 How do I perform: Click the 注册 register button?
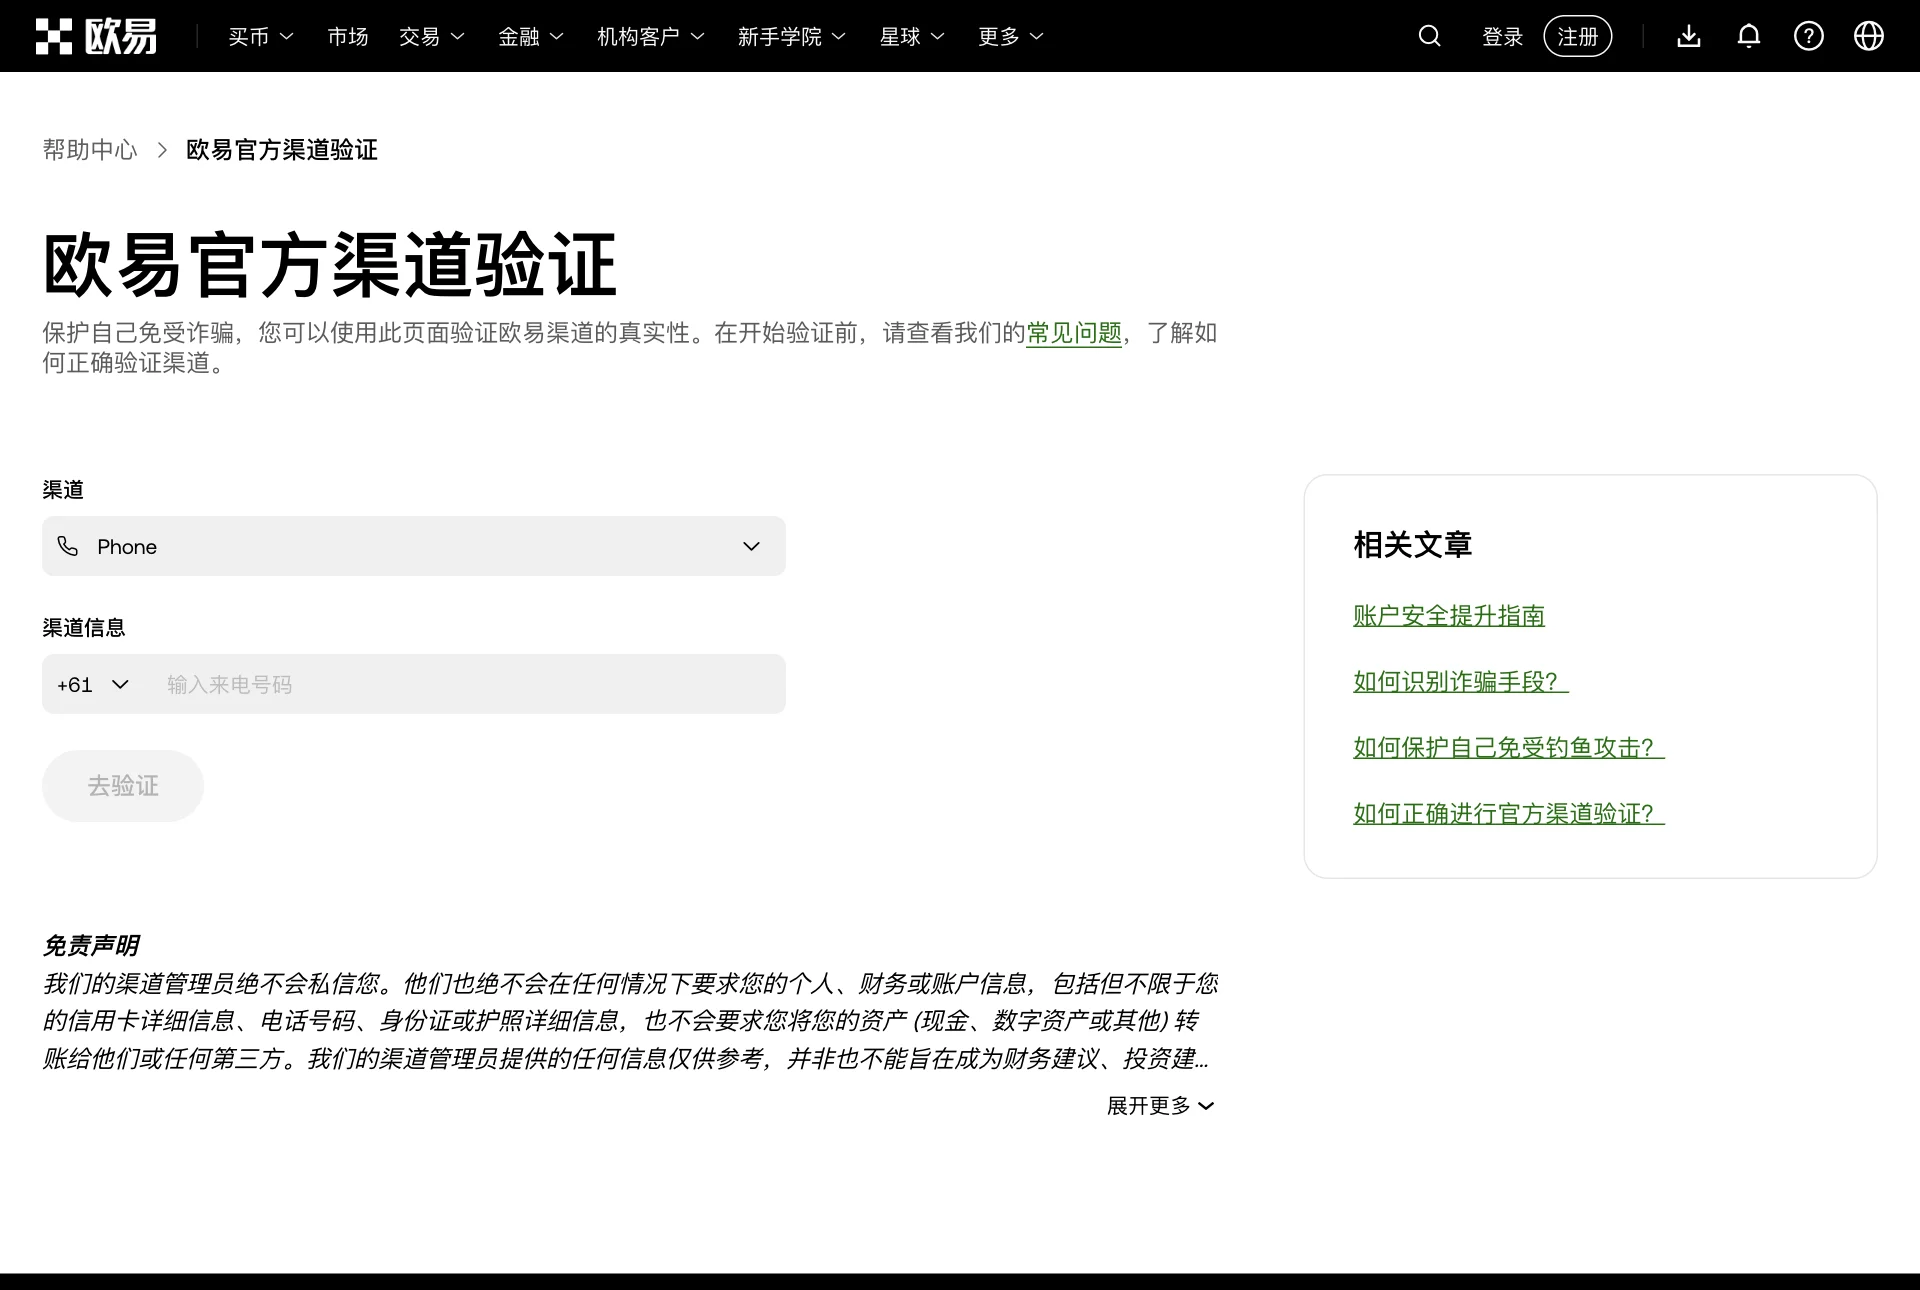(x=1578, y=36)
